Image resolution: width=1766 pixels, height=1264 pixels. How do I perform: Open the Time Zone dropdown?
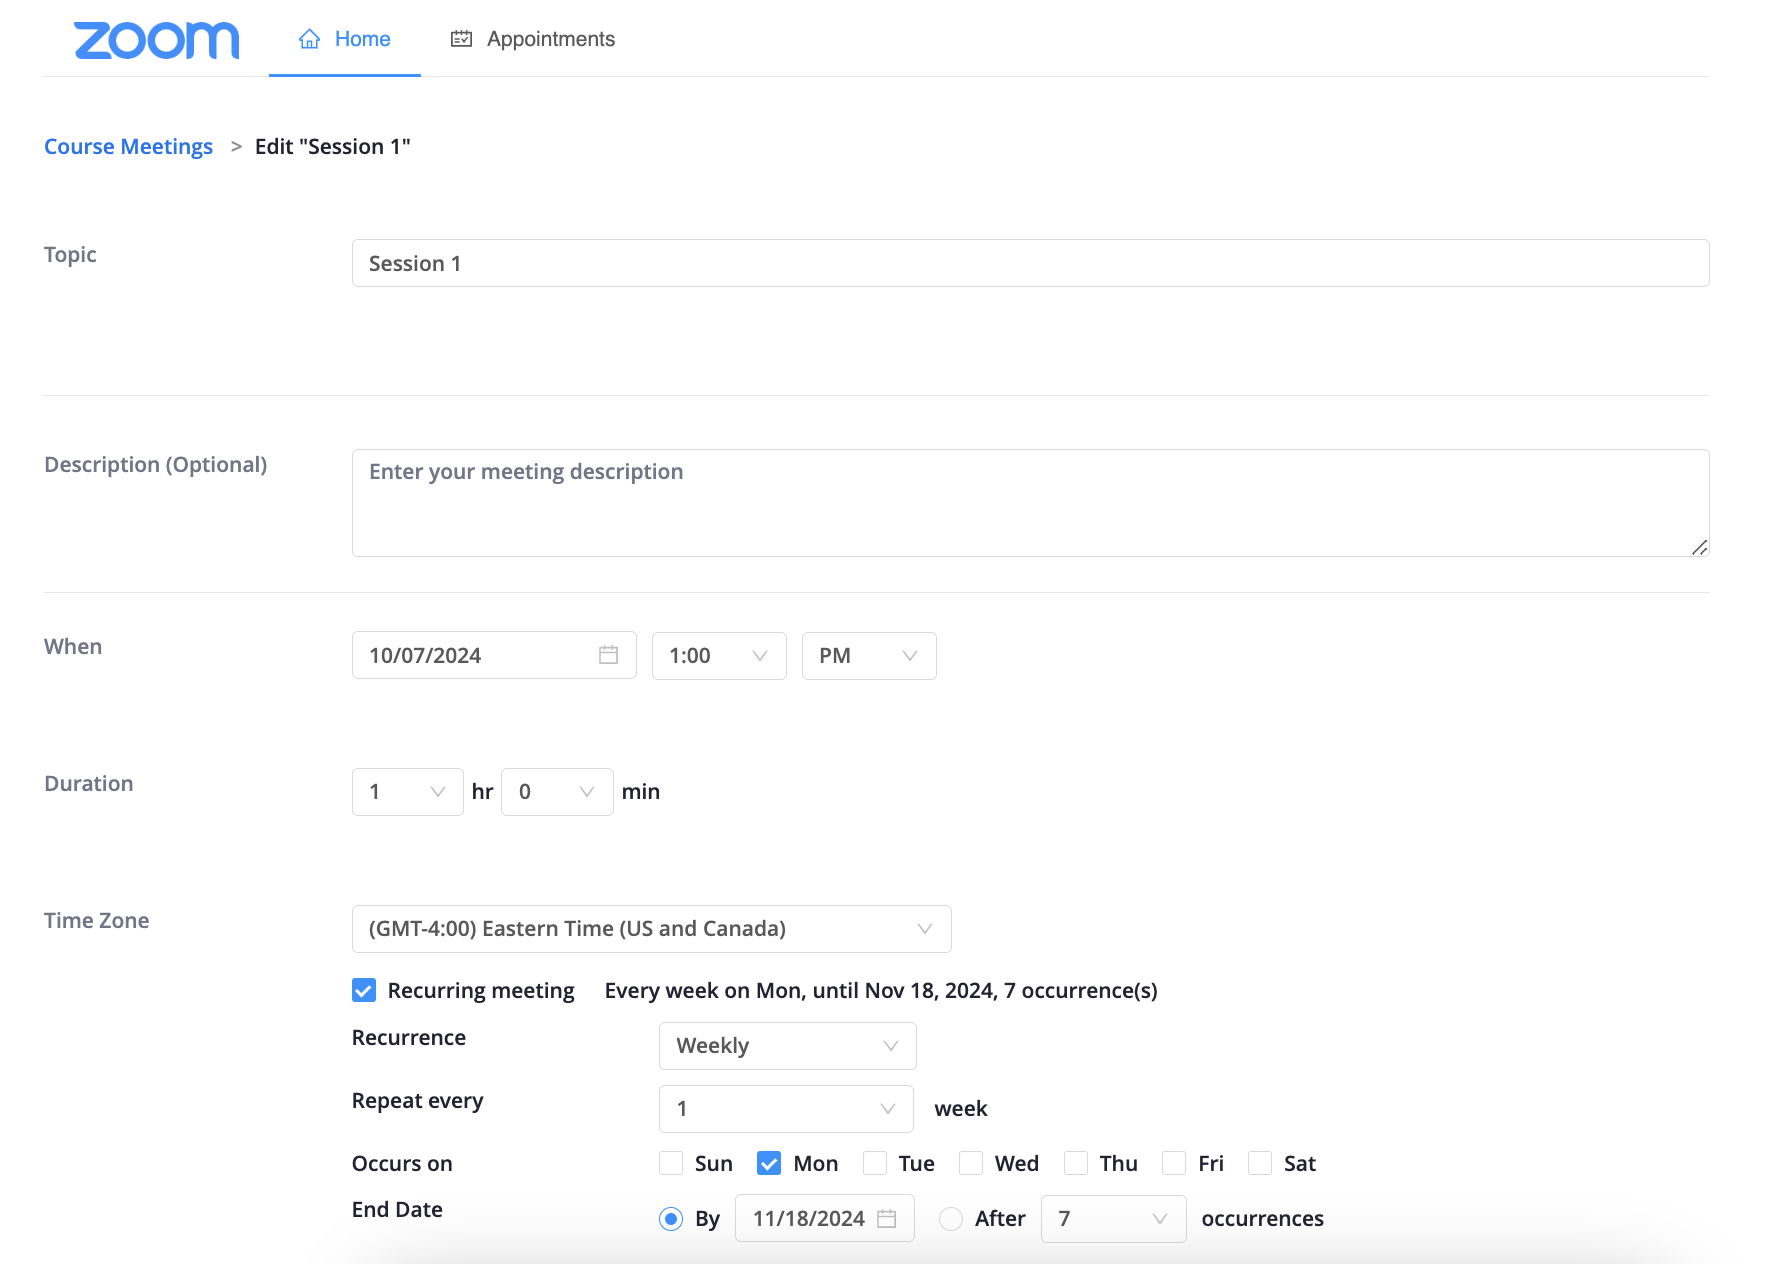coord(651,928)
